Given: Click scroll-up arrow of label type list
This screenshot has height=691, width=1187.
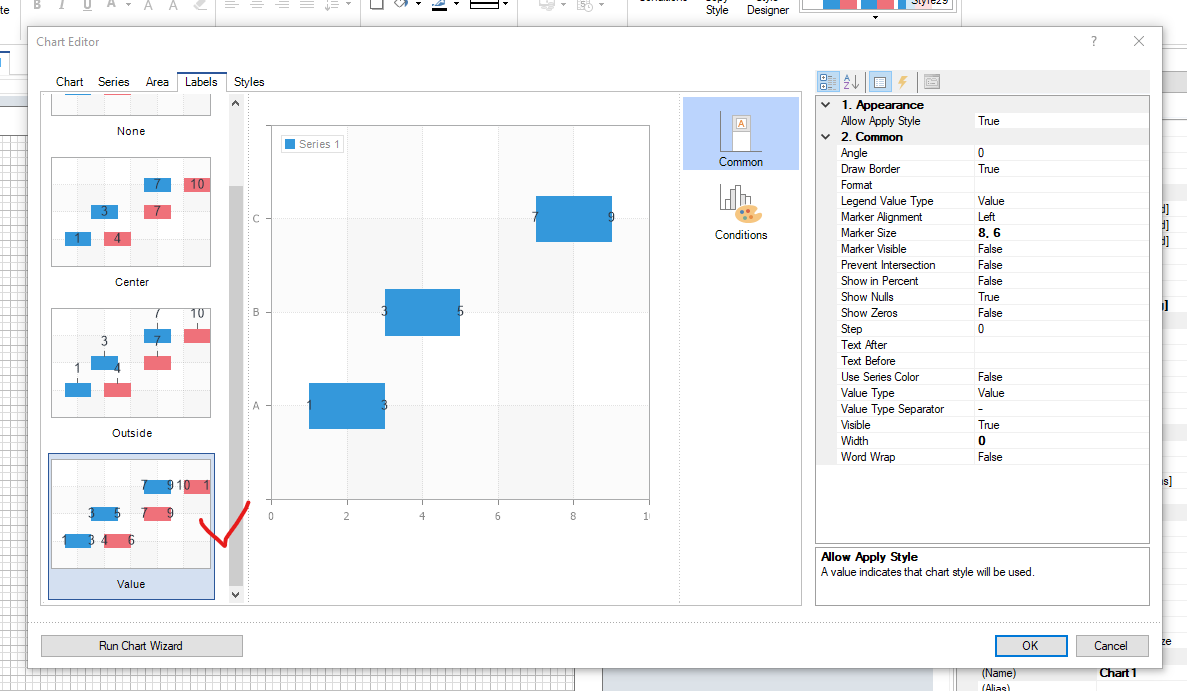Looking at the screenshot, I should coord(235,104).
